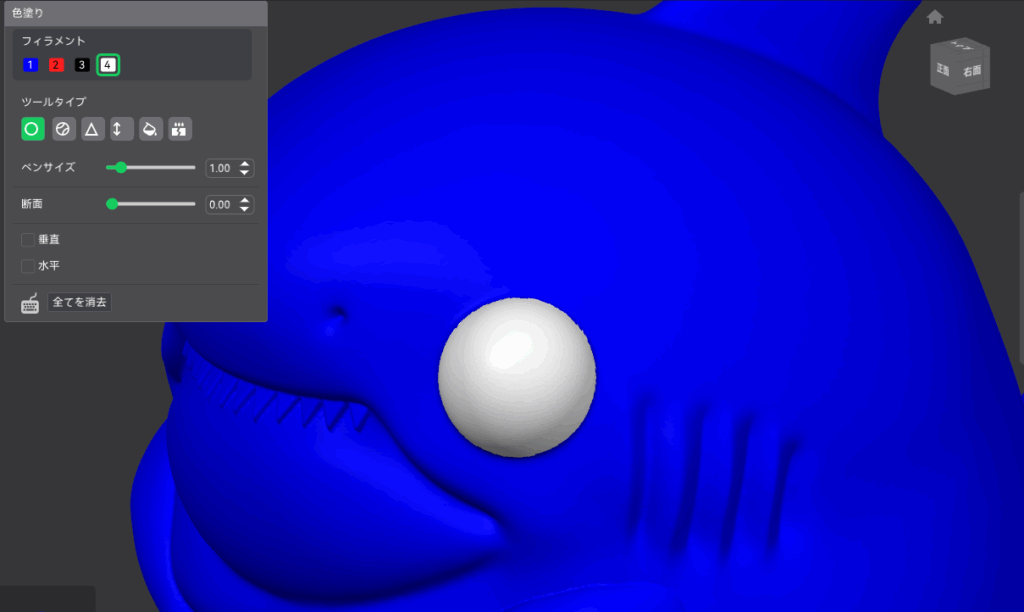Select the triangle paint tool
Viewport: 1024px width, 612px height.
92,129
